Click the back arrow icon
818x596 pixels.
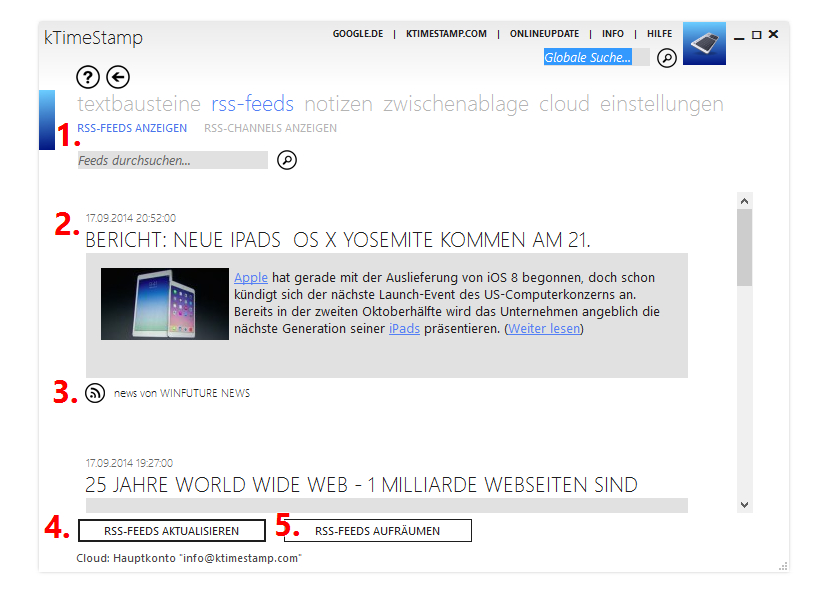click(118, 77)
